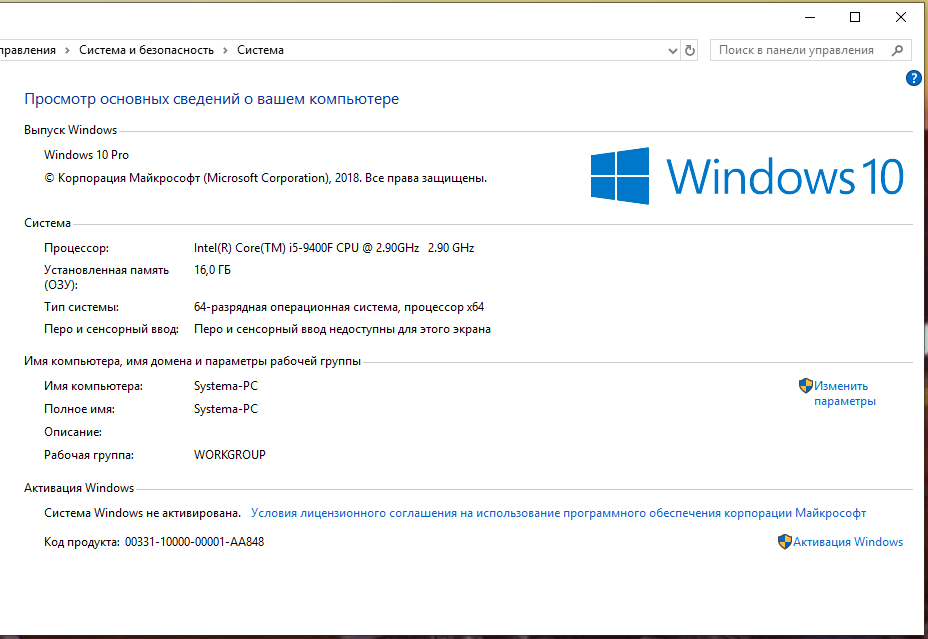Select the Имя компьютера value Systema-PC

point(226,386)
